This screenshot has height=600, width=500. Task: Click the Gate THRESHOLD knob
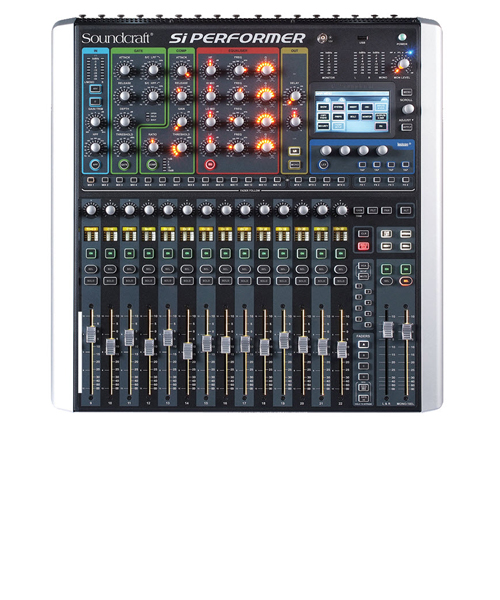point(124,147)
